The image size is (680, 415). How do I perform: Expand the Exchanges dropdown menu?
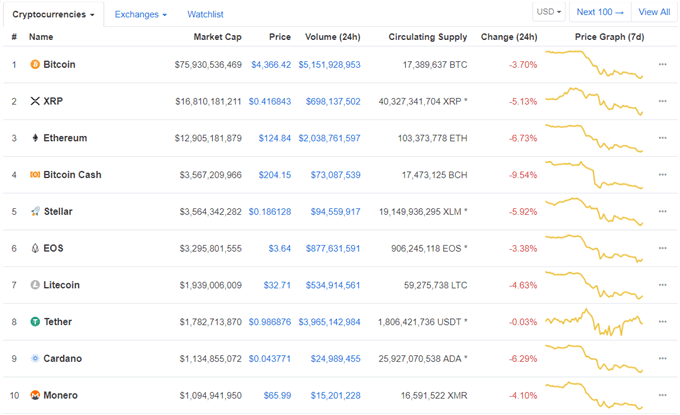click(141, 14)
